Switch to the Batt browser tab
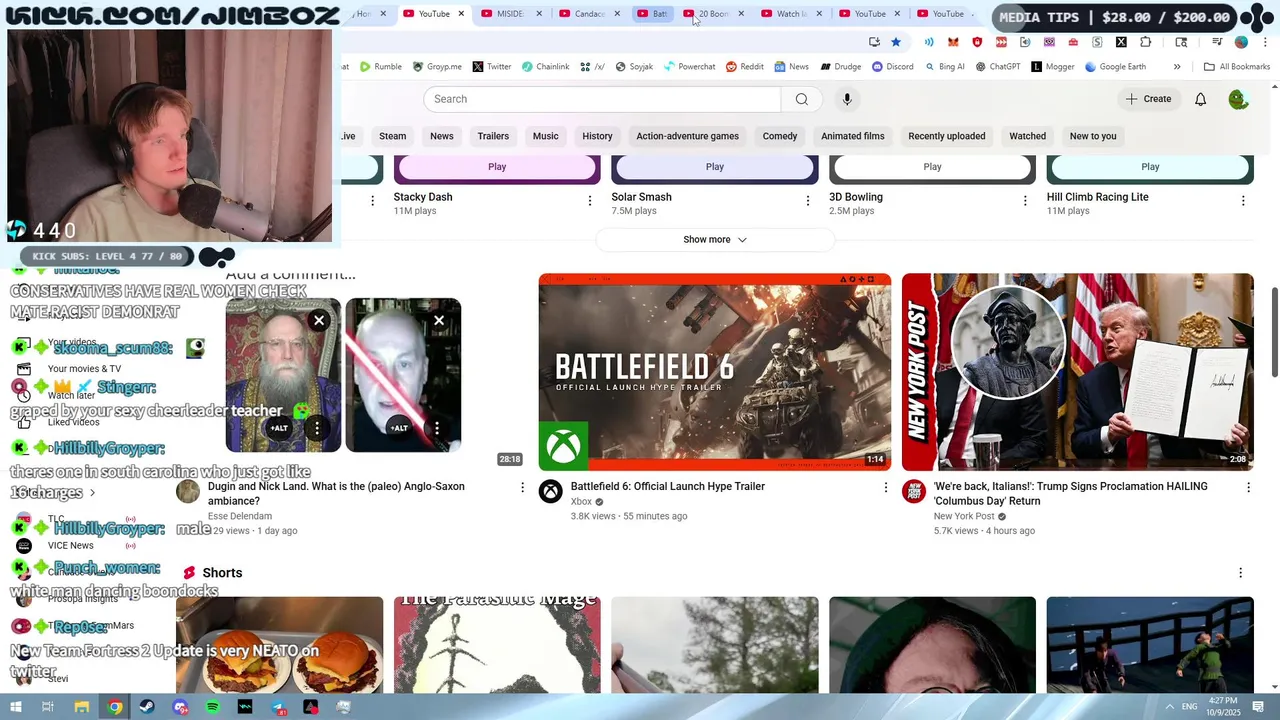Screen dimensions: 1280x720 653,14
